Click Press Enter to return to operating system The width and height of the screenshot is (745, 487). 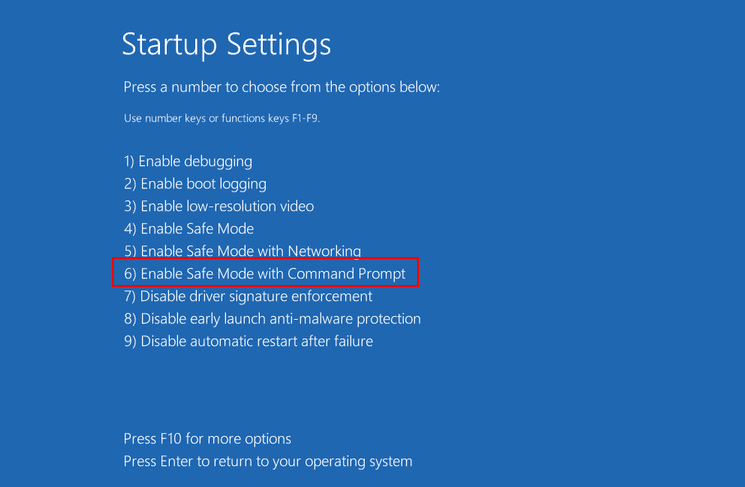(x=267, y=462)
